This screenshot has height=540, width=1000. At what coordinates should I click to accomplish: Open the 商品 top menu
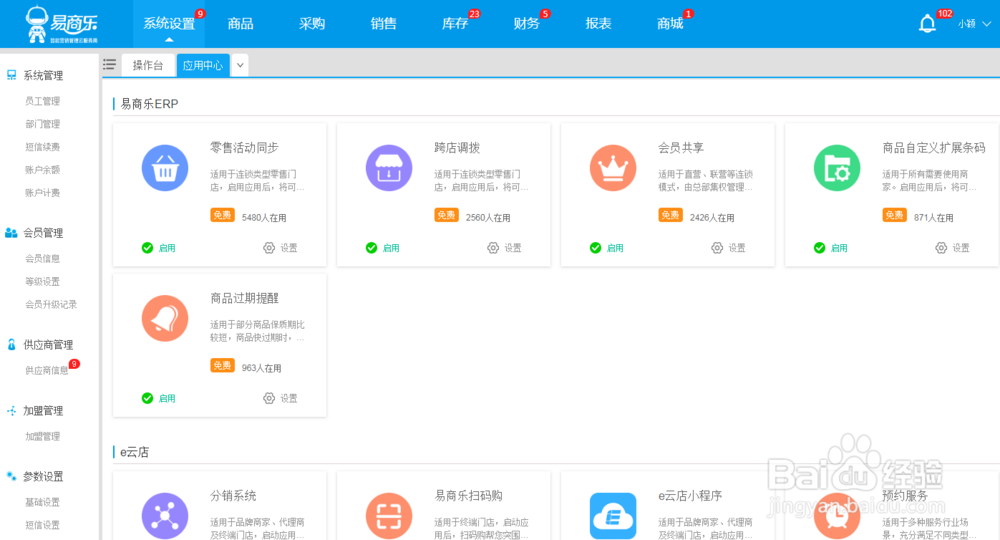[x=240, y=24]
